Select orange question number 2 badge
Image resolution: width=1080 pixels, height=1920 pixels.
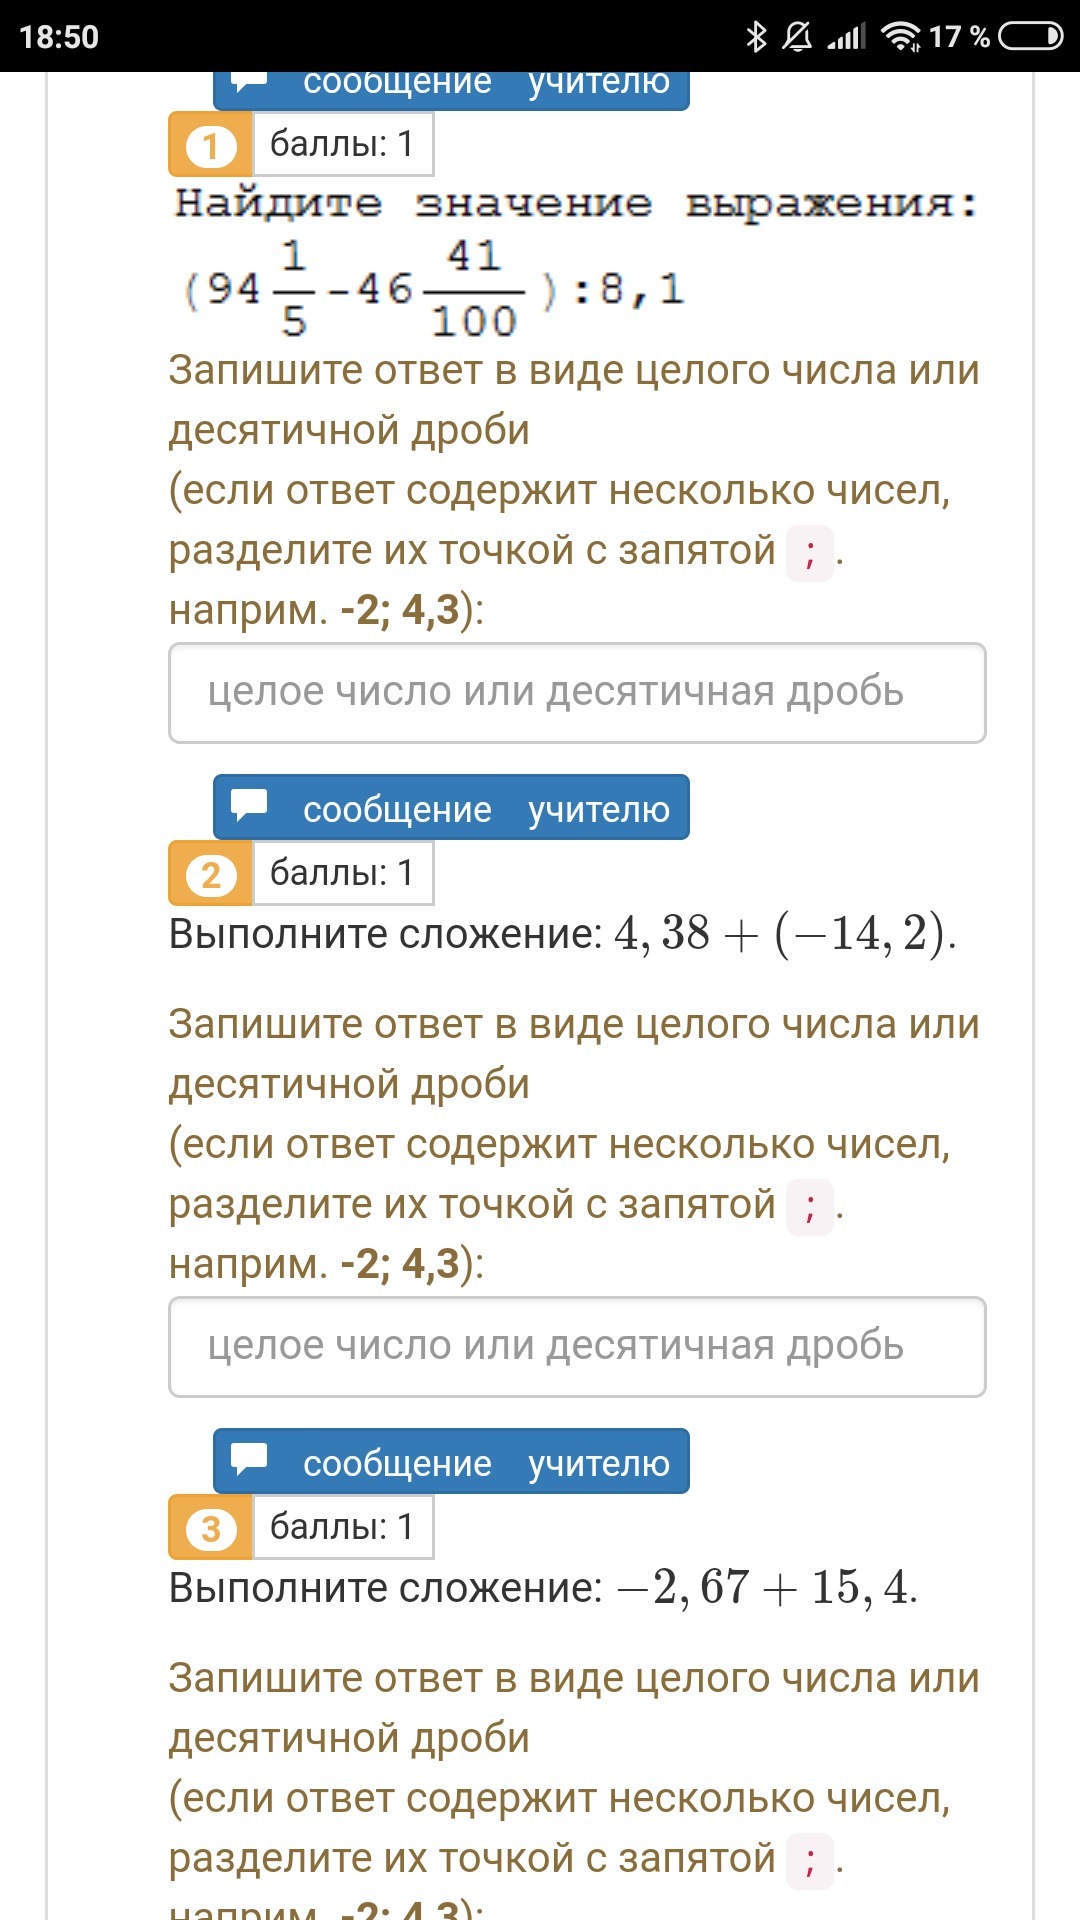click(x=210, y=874)
